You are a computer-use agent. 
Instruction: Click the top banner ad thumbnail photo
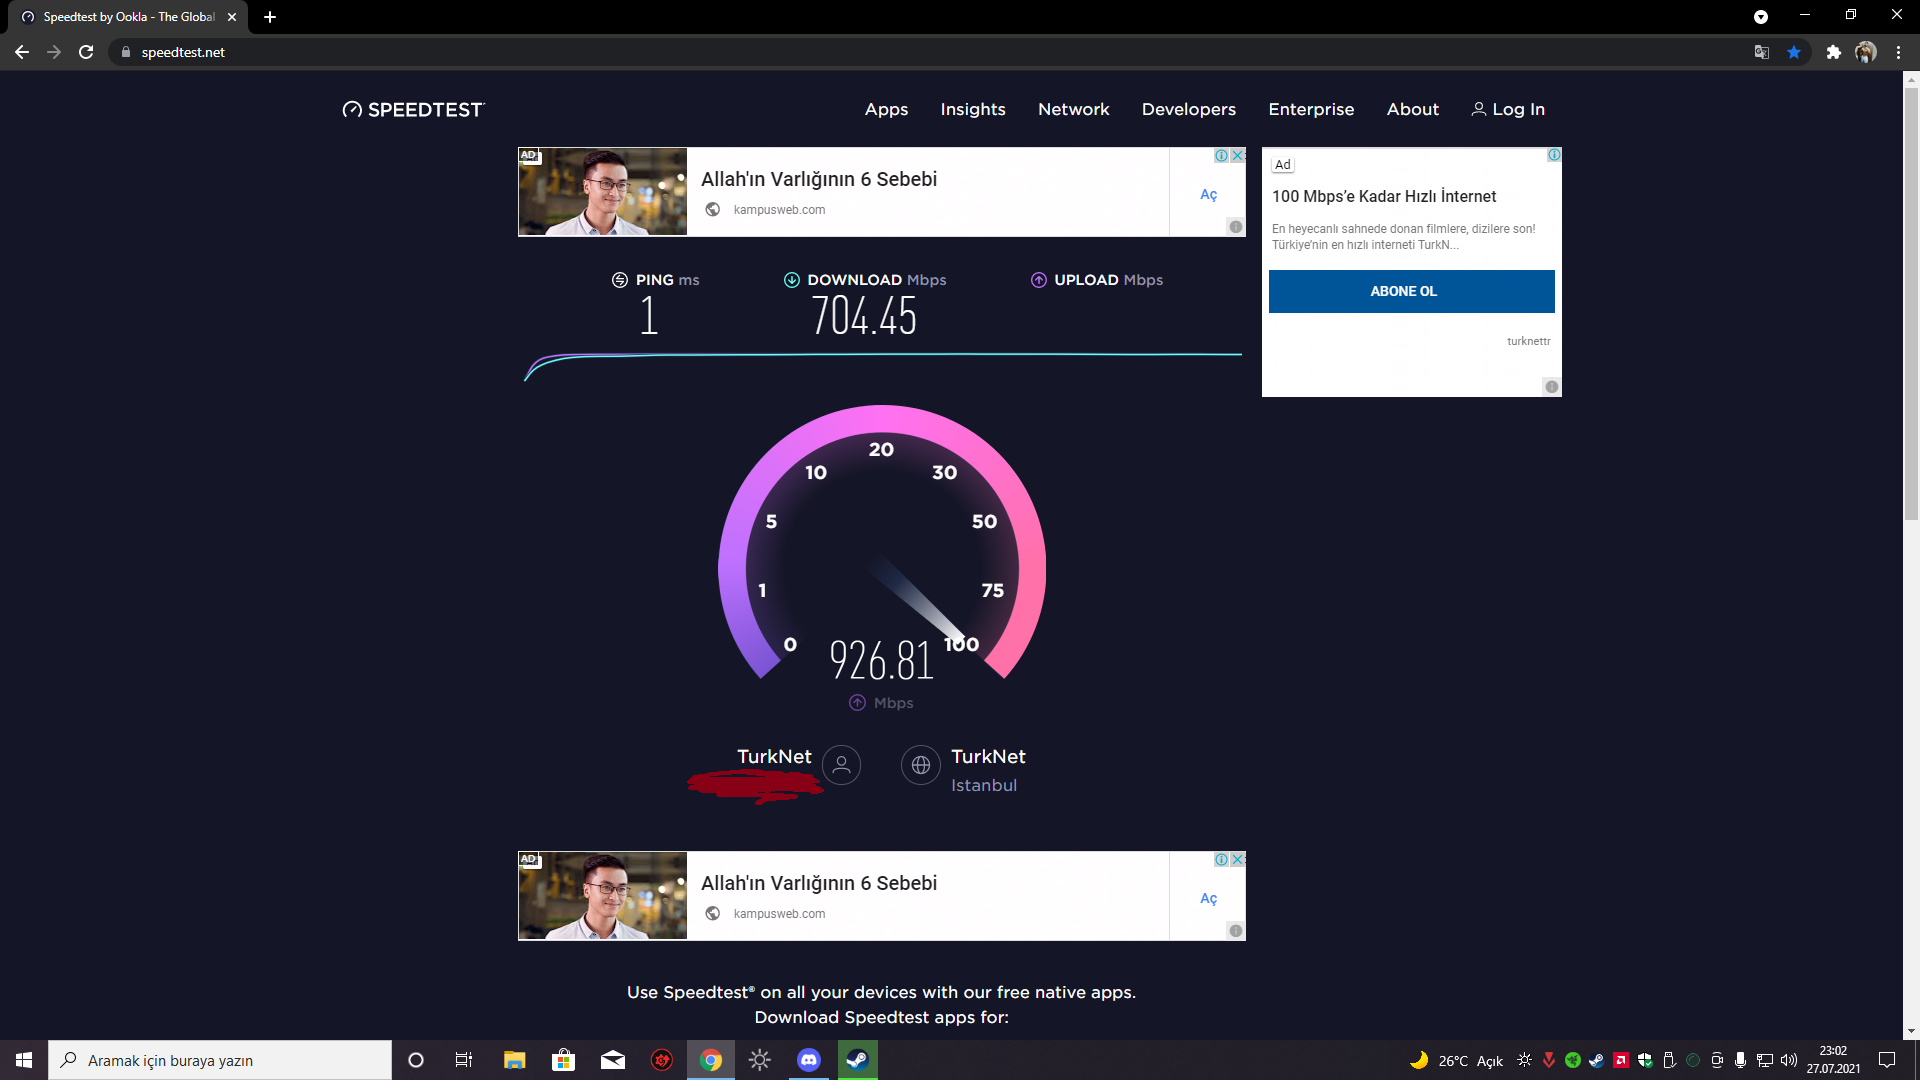[x=603, y=192]
